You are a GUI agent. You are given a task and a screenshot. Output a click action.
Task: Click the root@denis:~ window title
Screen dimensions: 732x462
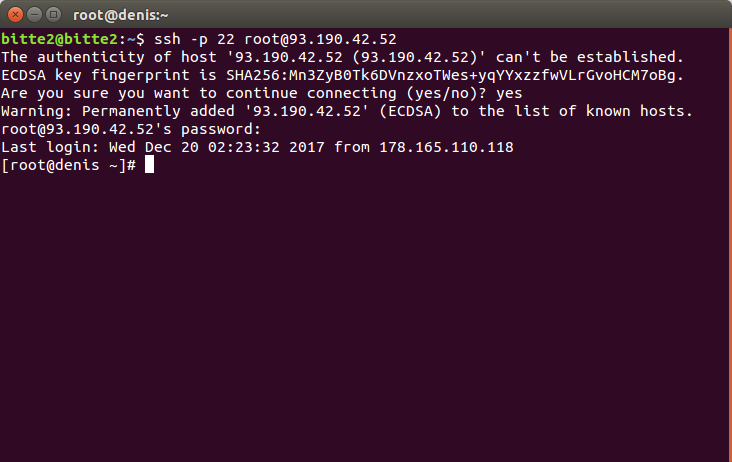coord(120,15)
